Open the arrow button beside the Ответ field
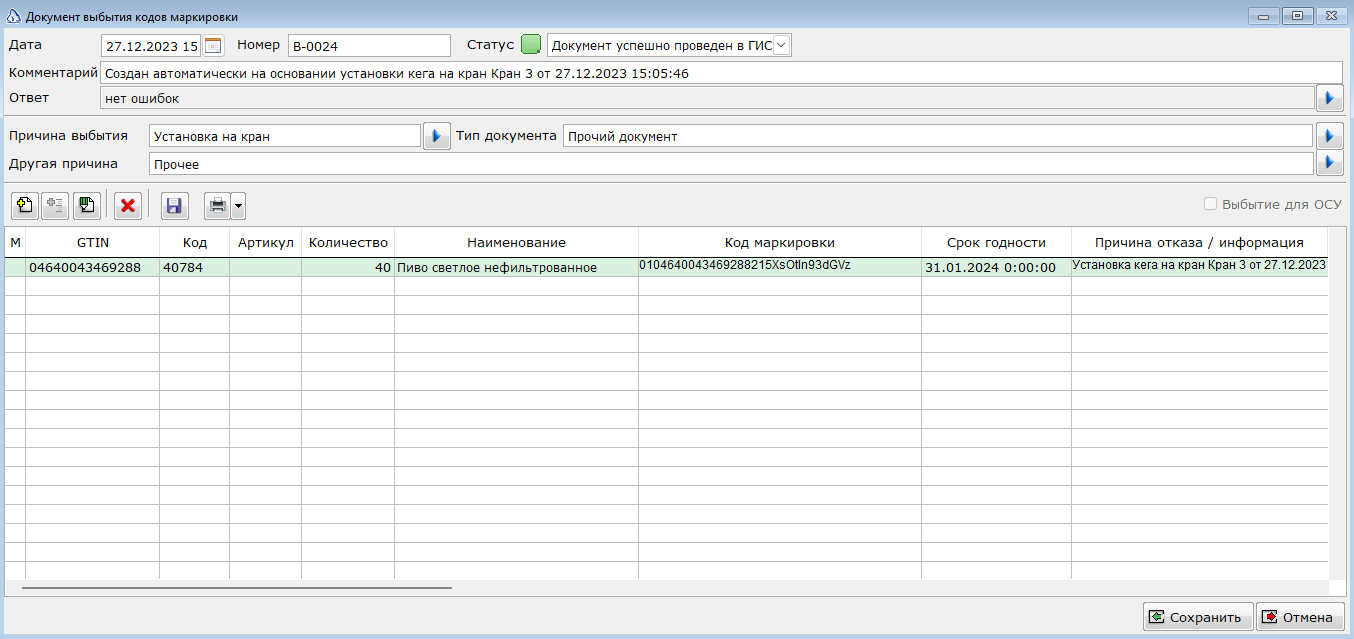The image size is (1354, 639). tap(1329, 97)
